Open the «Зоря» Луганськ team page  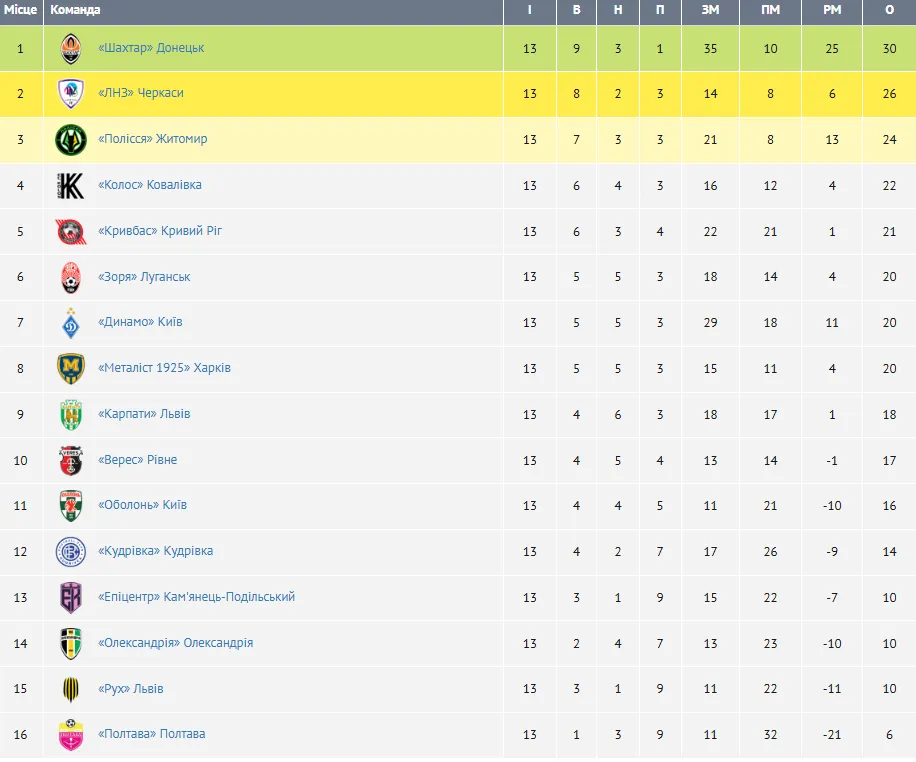pos(144,277)
